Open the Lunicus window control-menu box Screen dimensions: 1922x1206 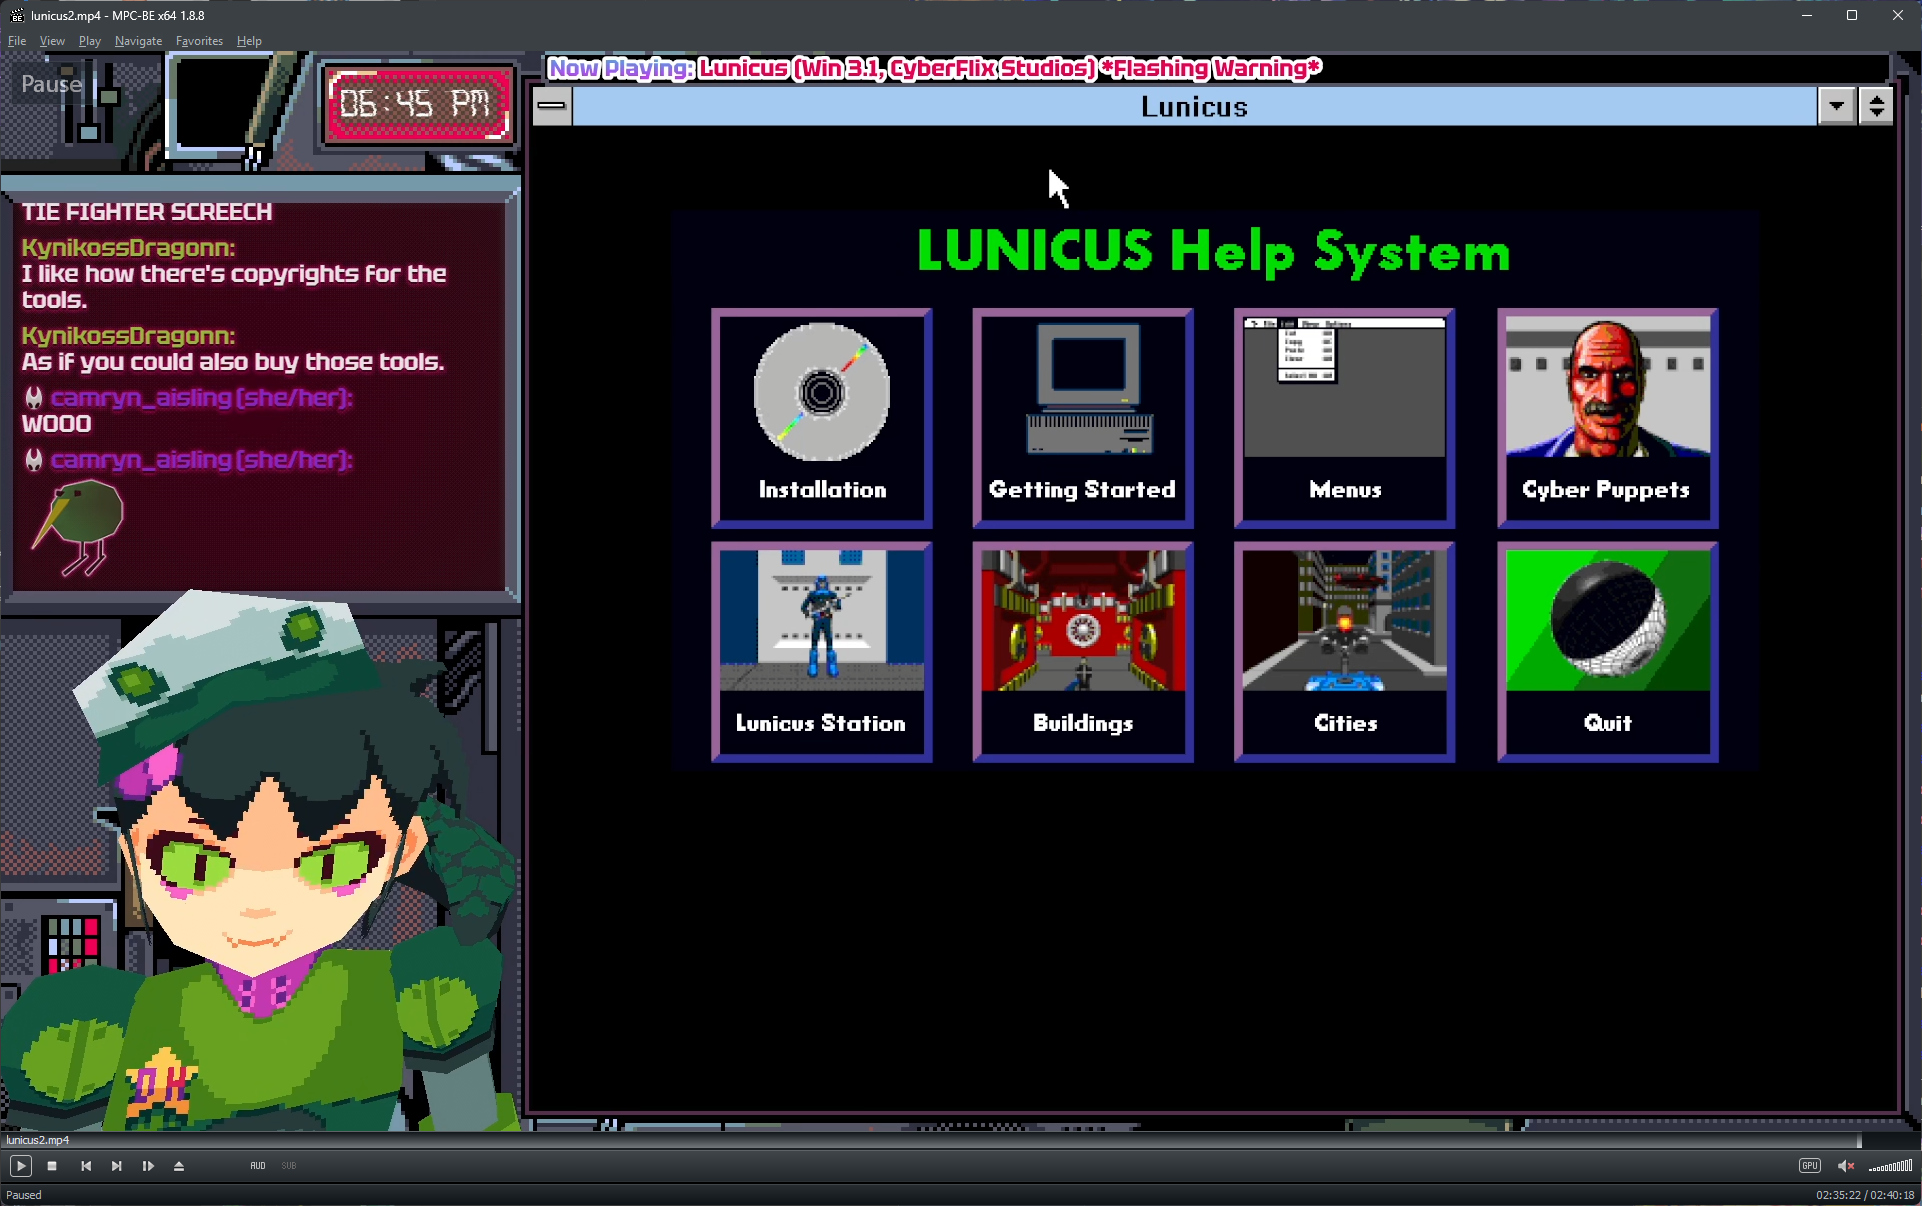552,106
